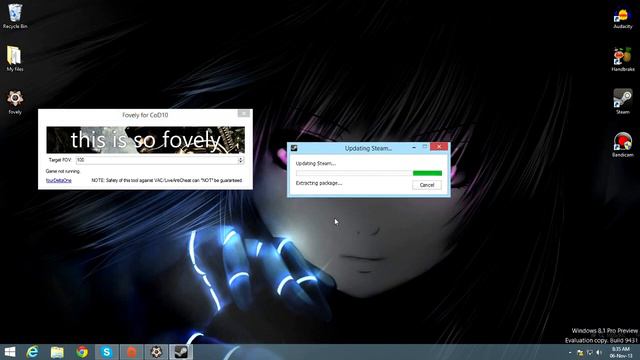Click the 'Target FOV' label
Screen dimensions: 640x360
pos(60,160)
